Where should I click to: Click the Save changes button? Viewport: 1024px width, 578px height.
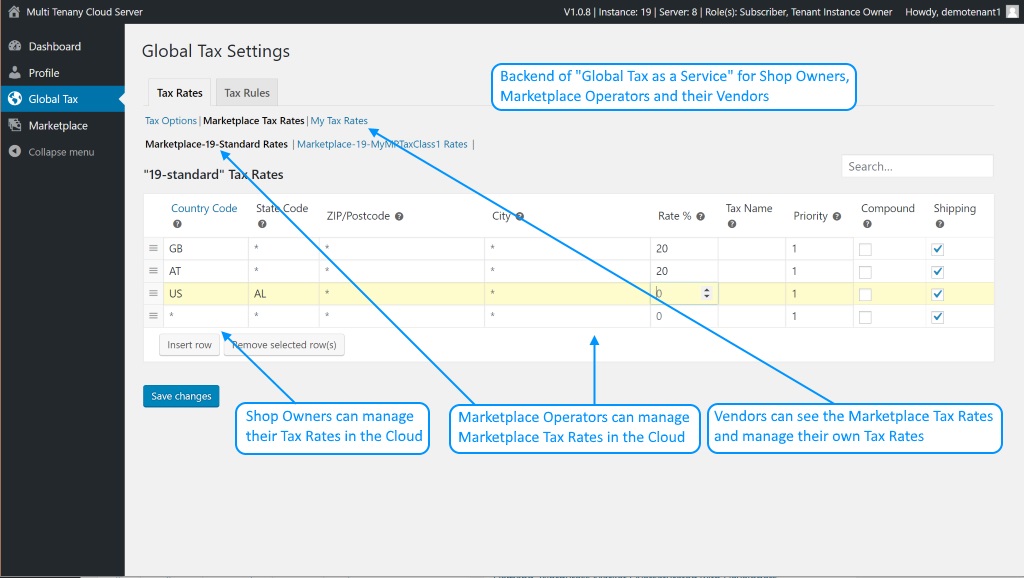pyautogui.click(x=181, y=396)
